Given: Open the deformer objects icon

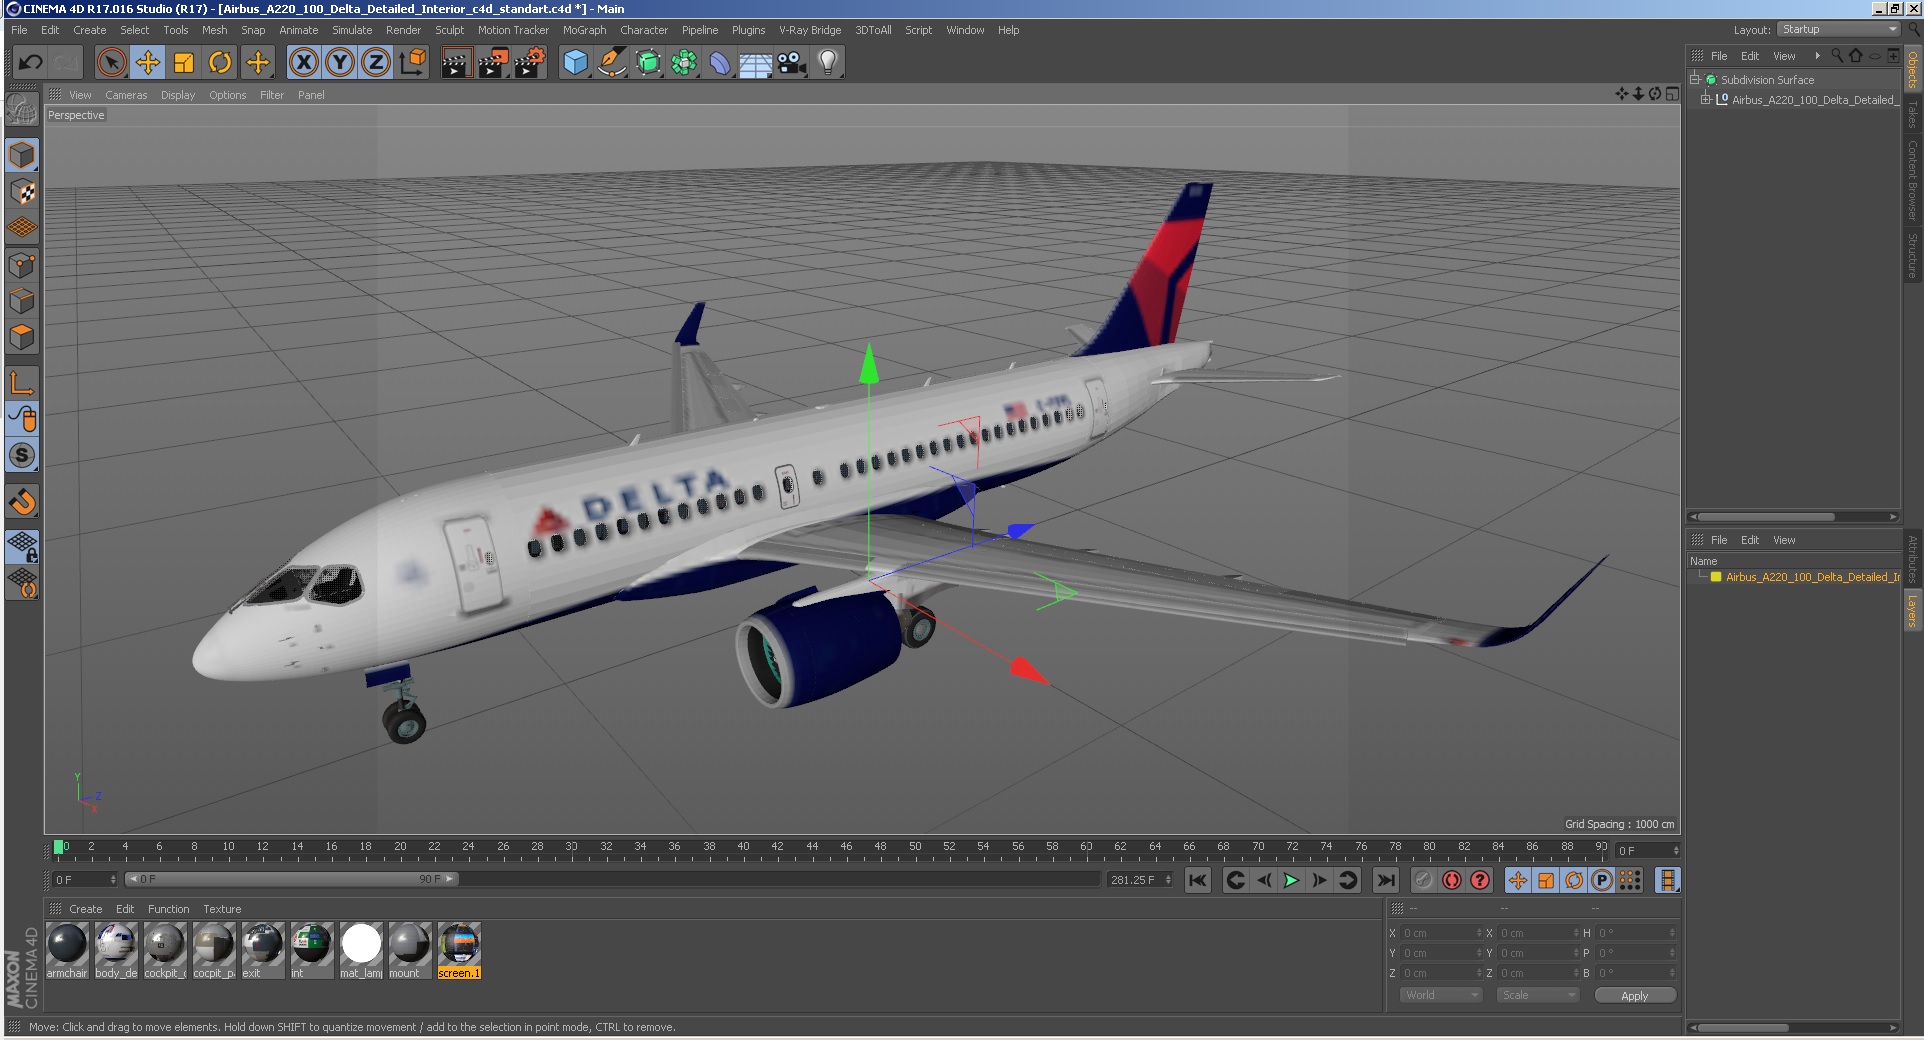Looking at the screenshot, I should point(720,63).
